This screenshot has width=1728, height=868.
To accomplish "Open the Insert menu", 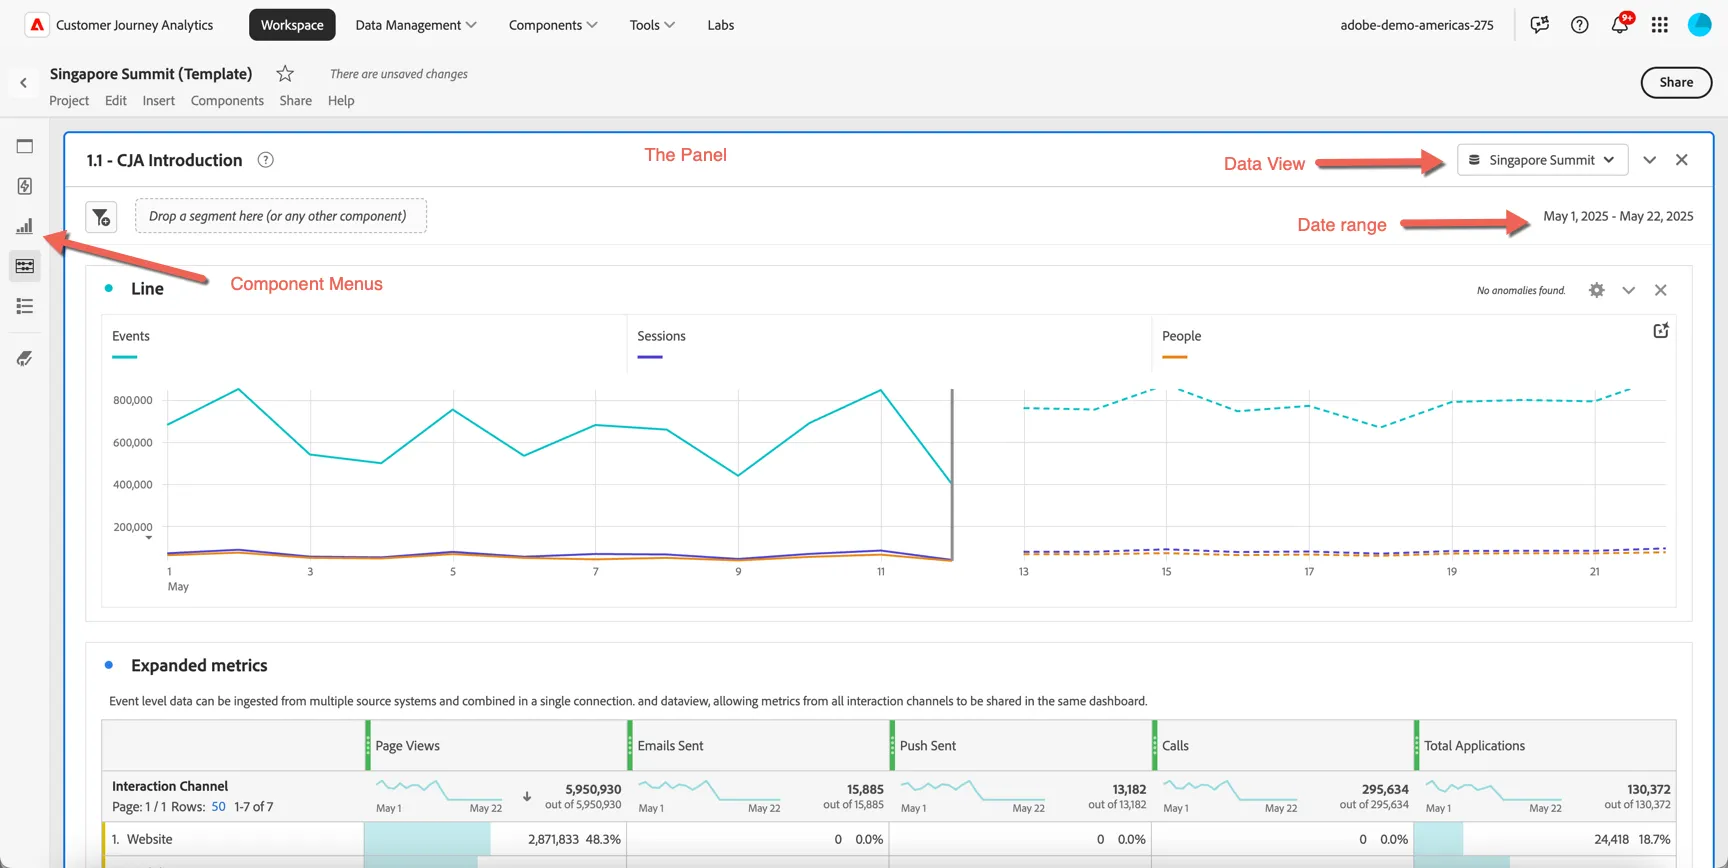I will tap(158, 100).
